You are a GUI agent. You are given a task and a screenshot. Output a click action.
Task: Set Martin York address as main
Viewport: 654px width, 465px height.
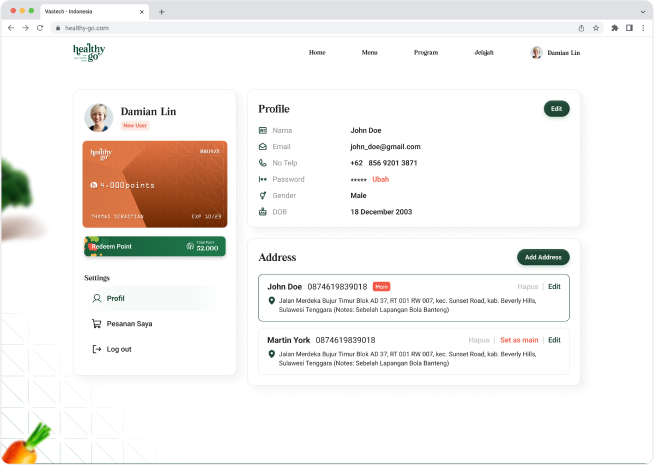pos(519,340)
